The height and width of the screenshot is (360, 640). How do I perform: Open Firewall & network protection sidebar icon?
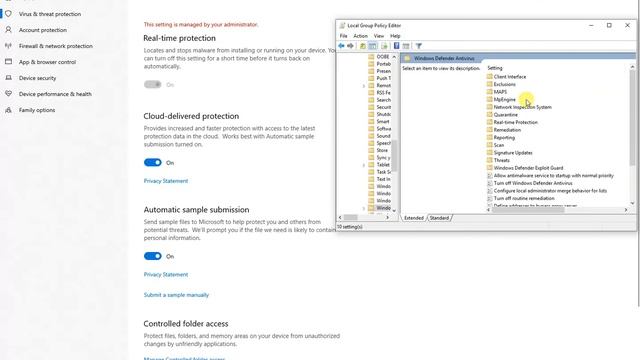(x=8, y=46)
